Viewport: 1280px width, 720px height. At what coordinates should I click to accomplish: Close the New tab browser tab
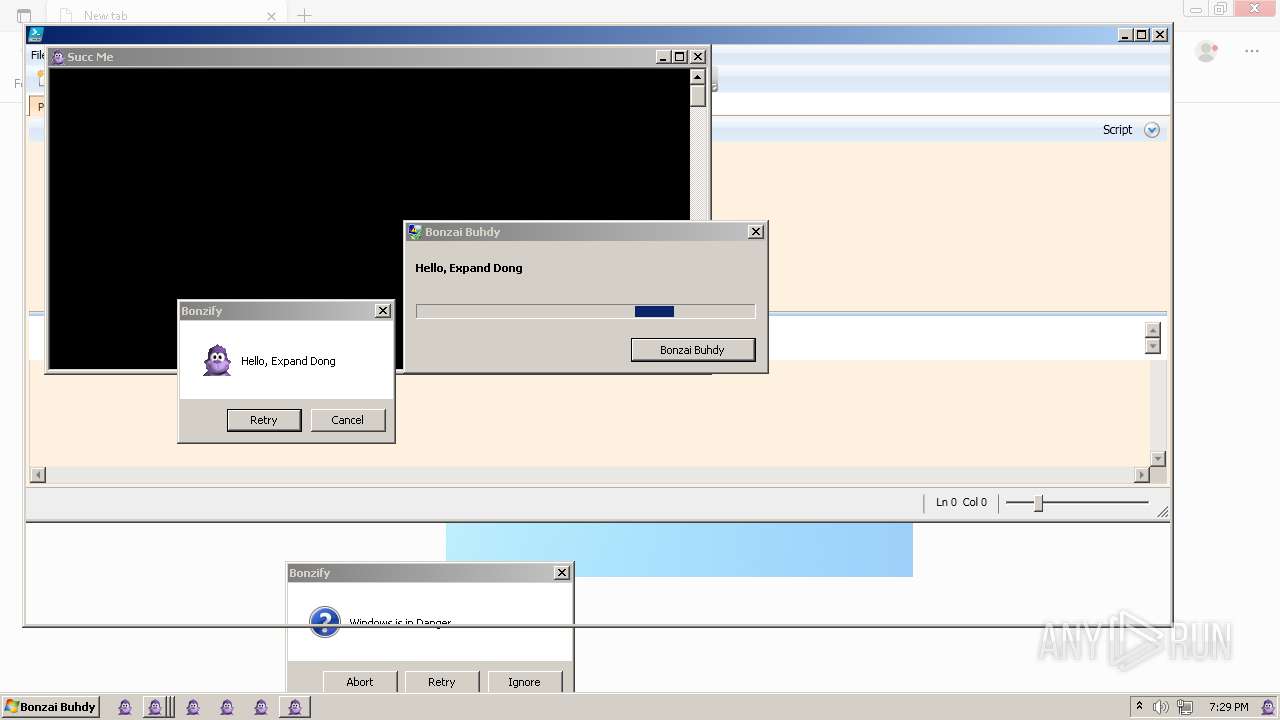(x=271, y=16)
